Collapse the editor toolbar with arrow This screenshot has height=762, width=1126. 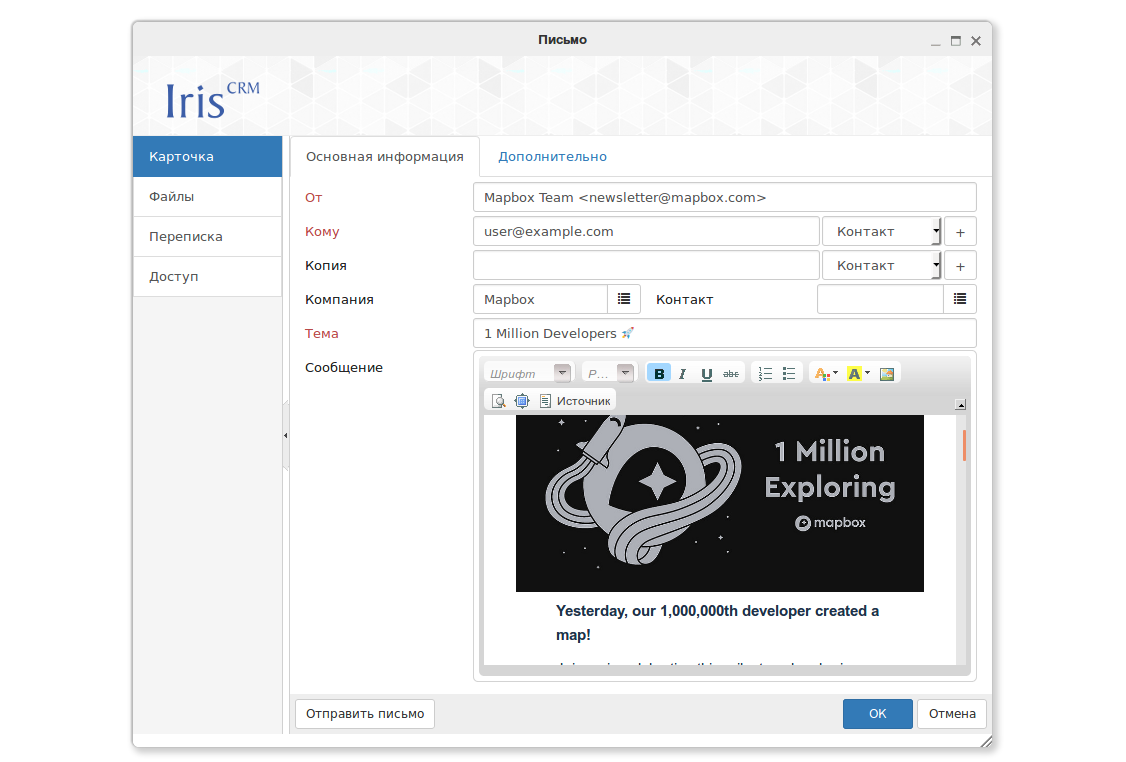(x=960, y=404)
